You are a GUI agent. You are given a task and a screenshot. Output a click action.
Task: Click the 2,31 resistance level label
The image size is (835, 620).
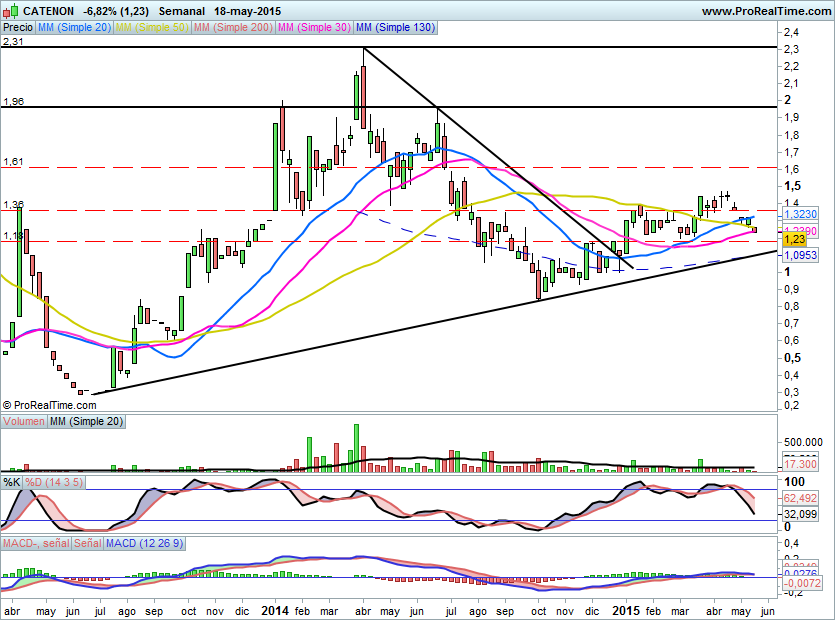click(x=12, y=41)
